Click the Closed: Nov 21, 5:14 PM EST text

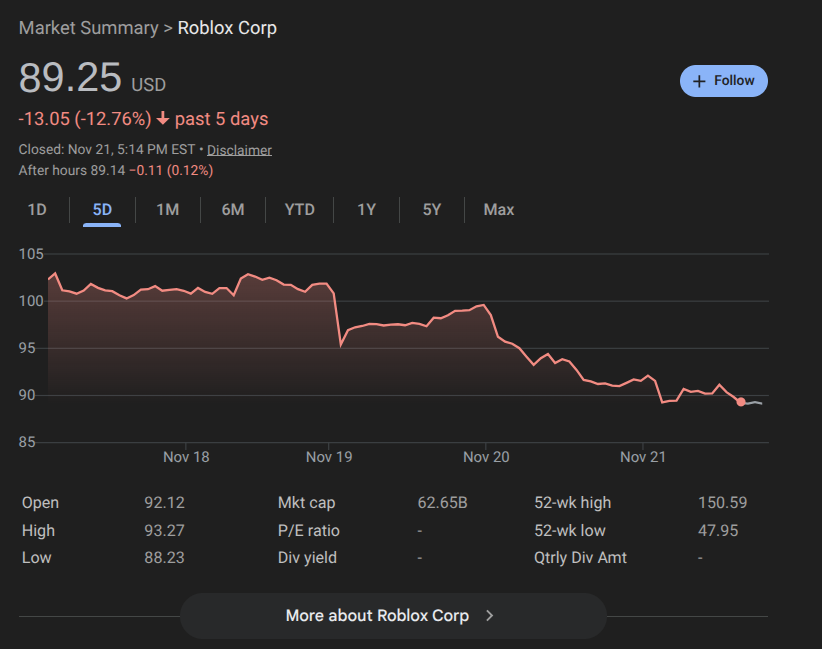pyautogui.click(x=107, y=149)
